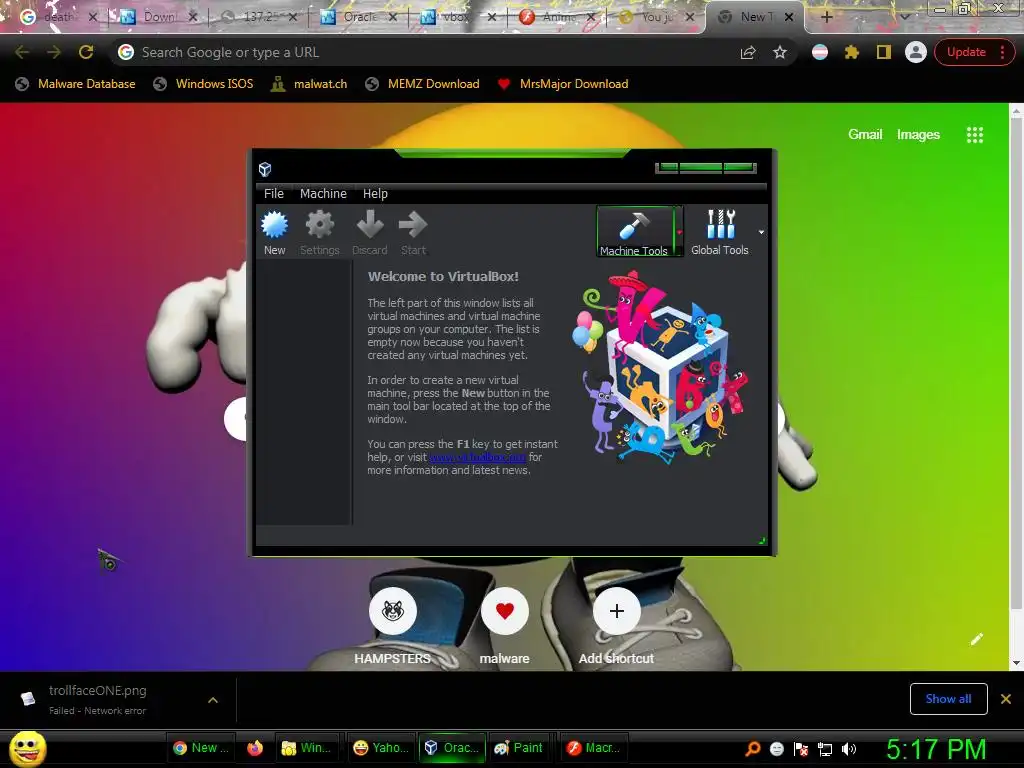The width and height of the screenshot is (1024, 768).
Task: Open Firefox from the taskbar
Action: pyautogui.click(x=255, y=748)
